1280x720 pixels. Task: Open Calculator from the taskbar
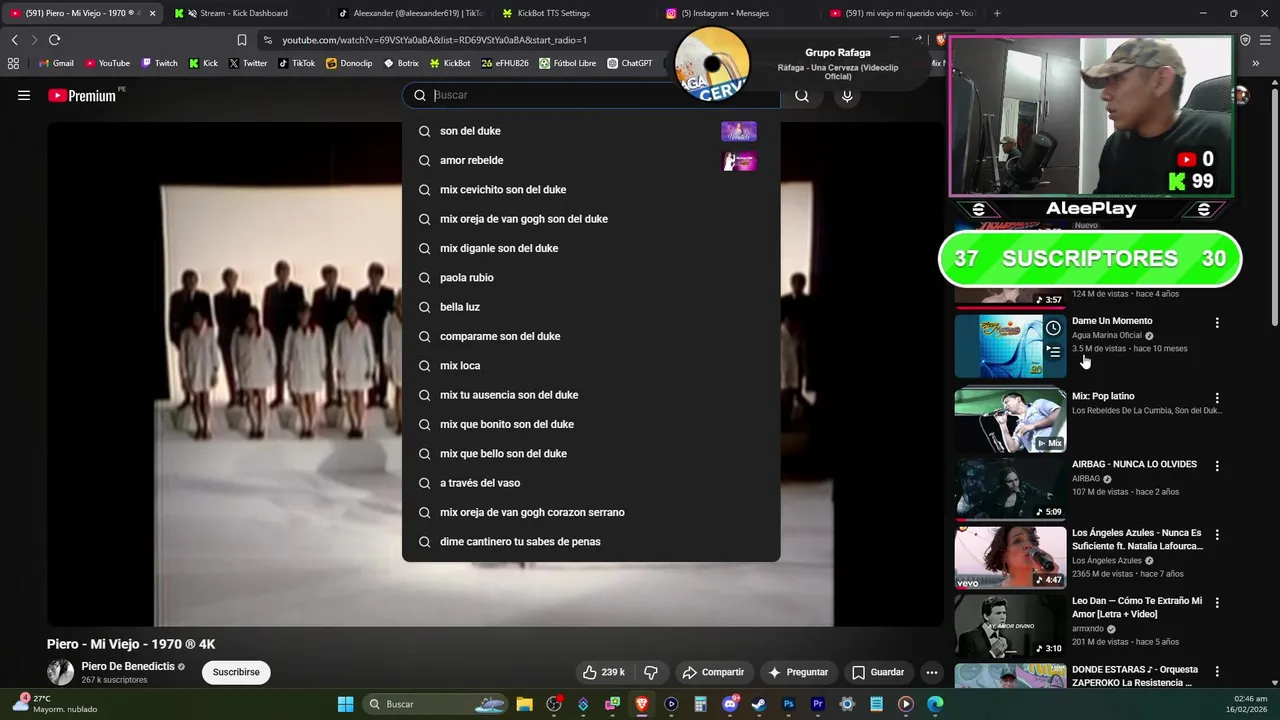tap(700, 704)
